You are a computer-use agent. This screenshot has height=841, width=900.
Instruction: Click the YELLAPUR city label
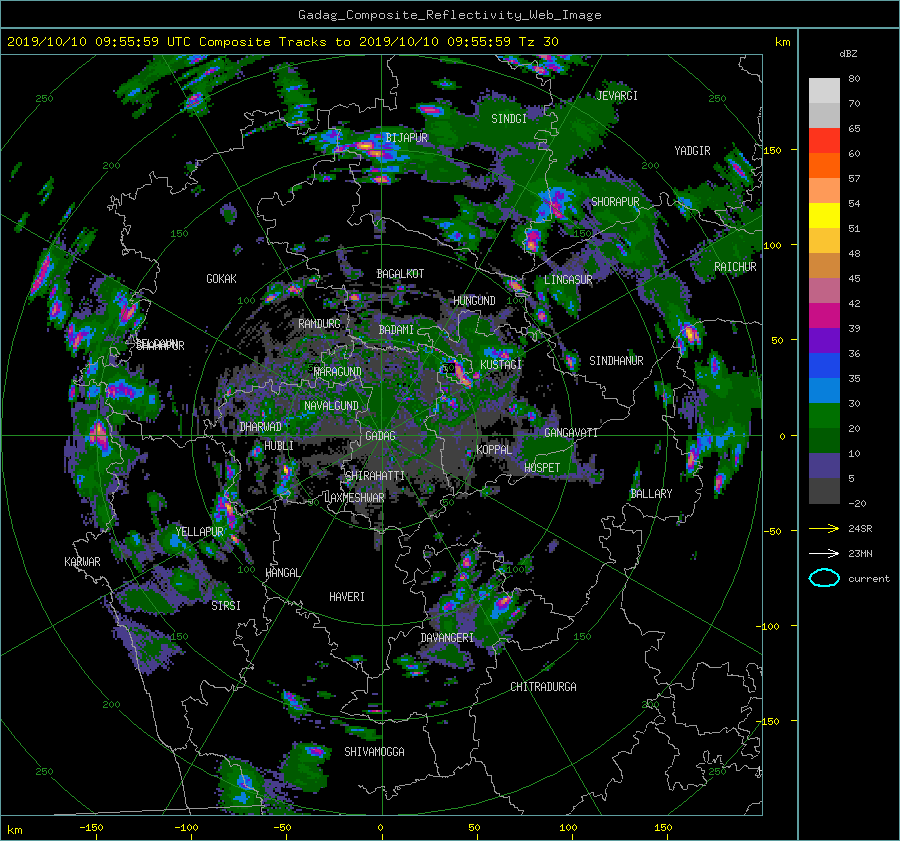coord(199,532)
